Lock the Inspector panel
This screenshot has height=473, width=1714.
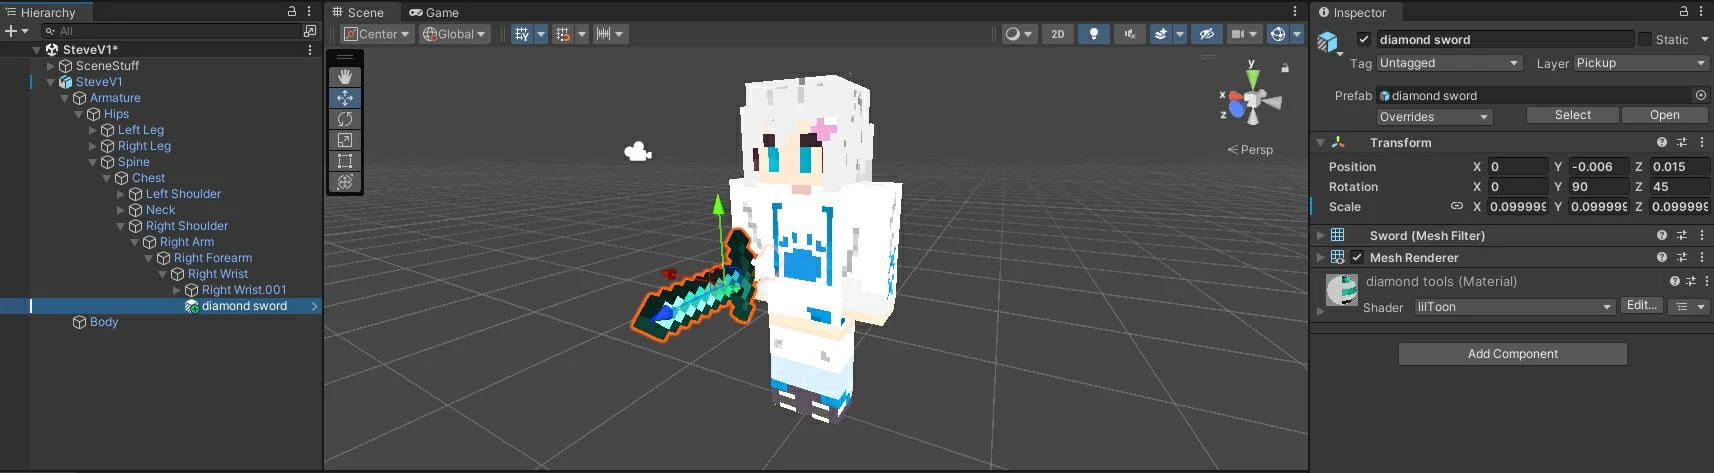point(1684,12)
